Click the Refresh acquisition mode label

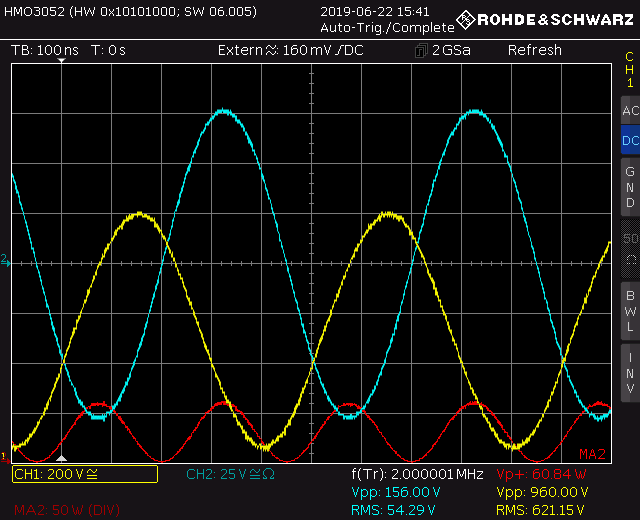click(x=534, y=50)
